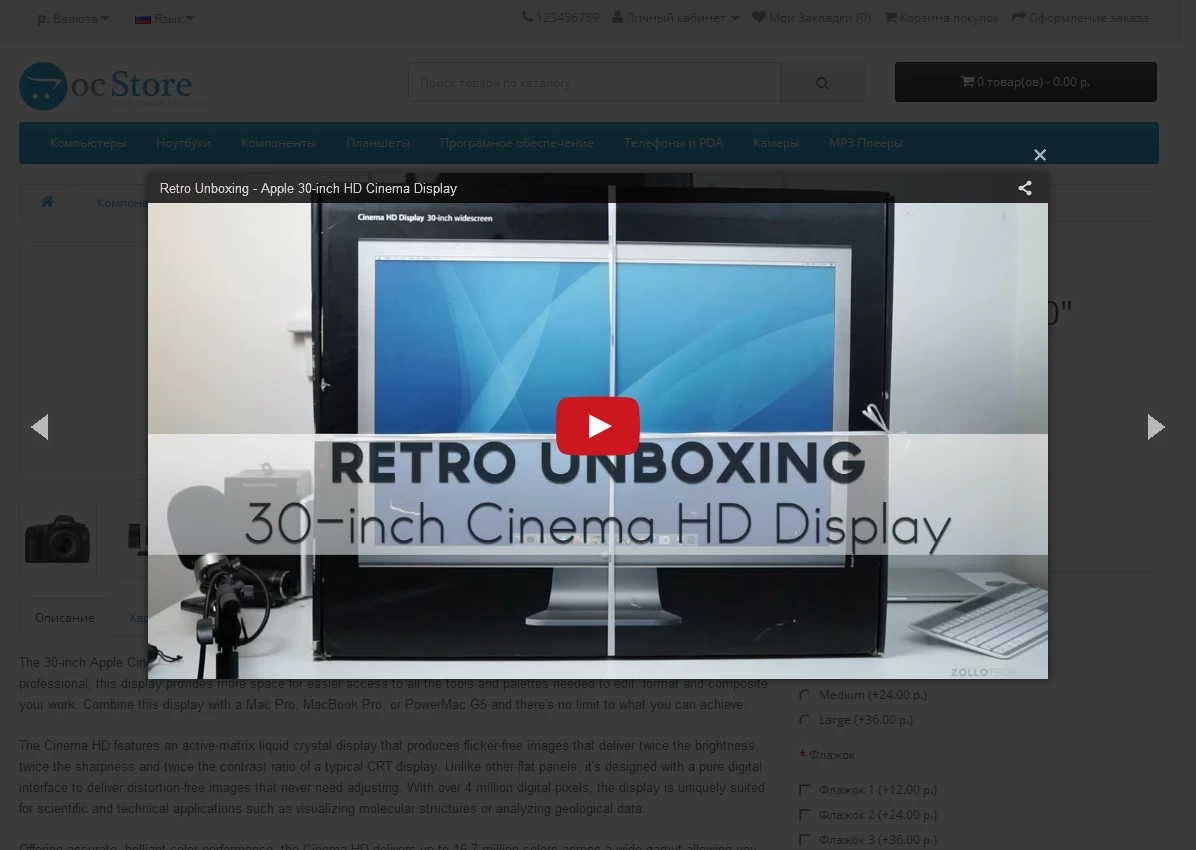Click the wishlist heart icon in header
Image resolution: width=1196 pixels, height=850 pixels.
coord(758,17)
